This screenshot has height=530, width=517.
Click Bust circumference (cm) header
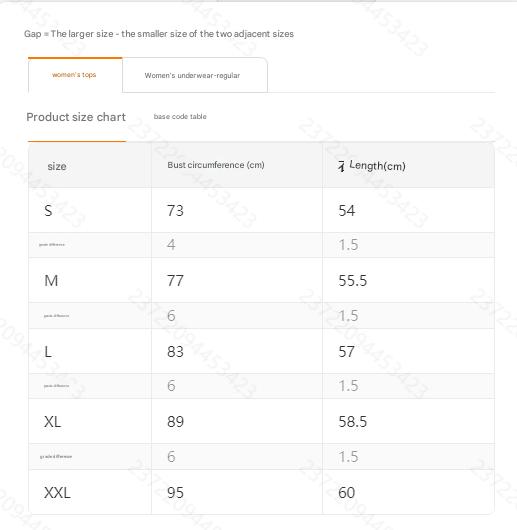pos(216,165)
